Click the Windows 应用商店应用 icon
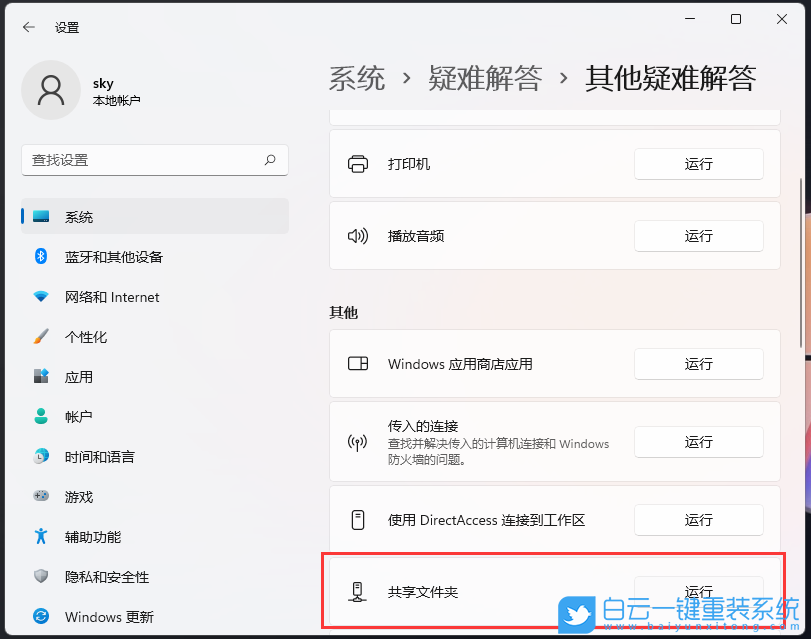This screenshot has width=811, height=639. (x=357, y=364)
